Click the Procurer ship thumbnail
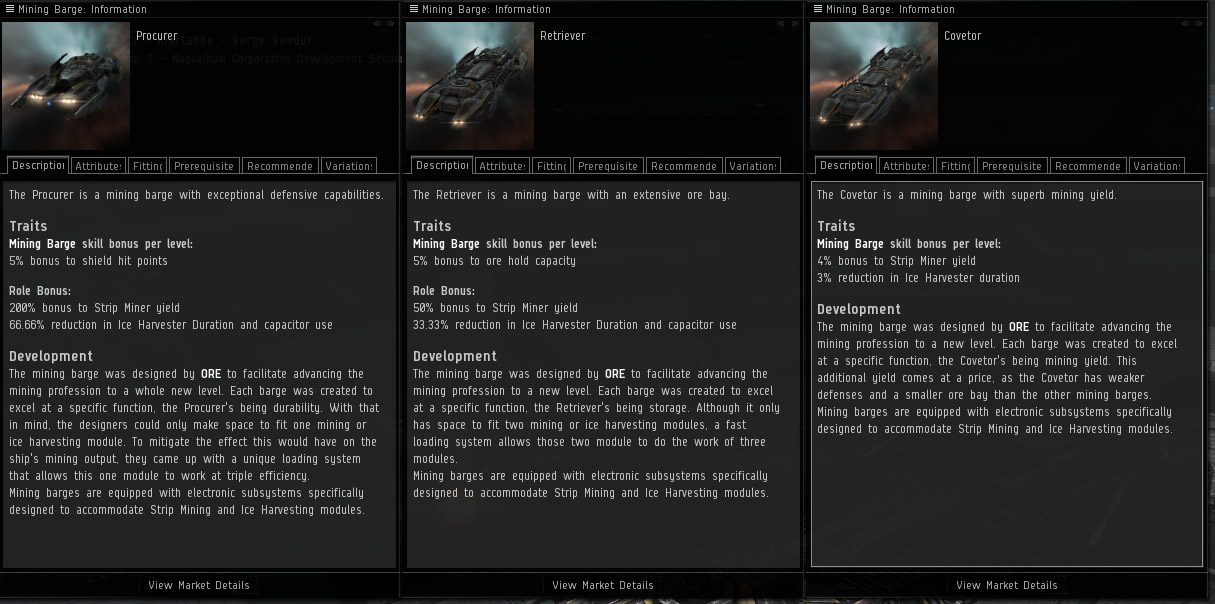This screenshot has width=1215, height=604. click(66, 86)
